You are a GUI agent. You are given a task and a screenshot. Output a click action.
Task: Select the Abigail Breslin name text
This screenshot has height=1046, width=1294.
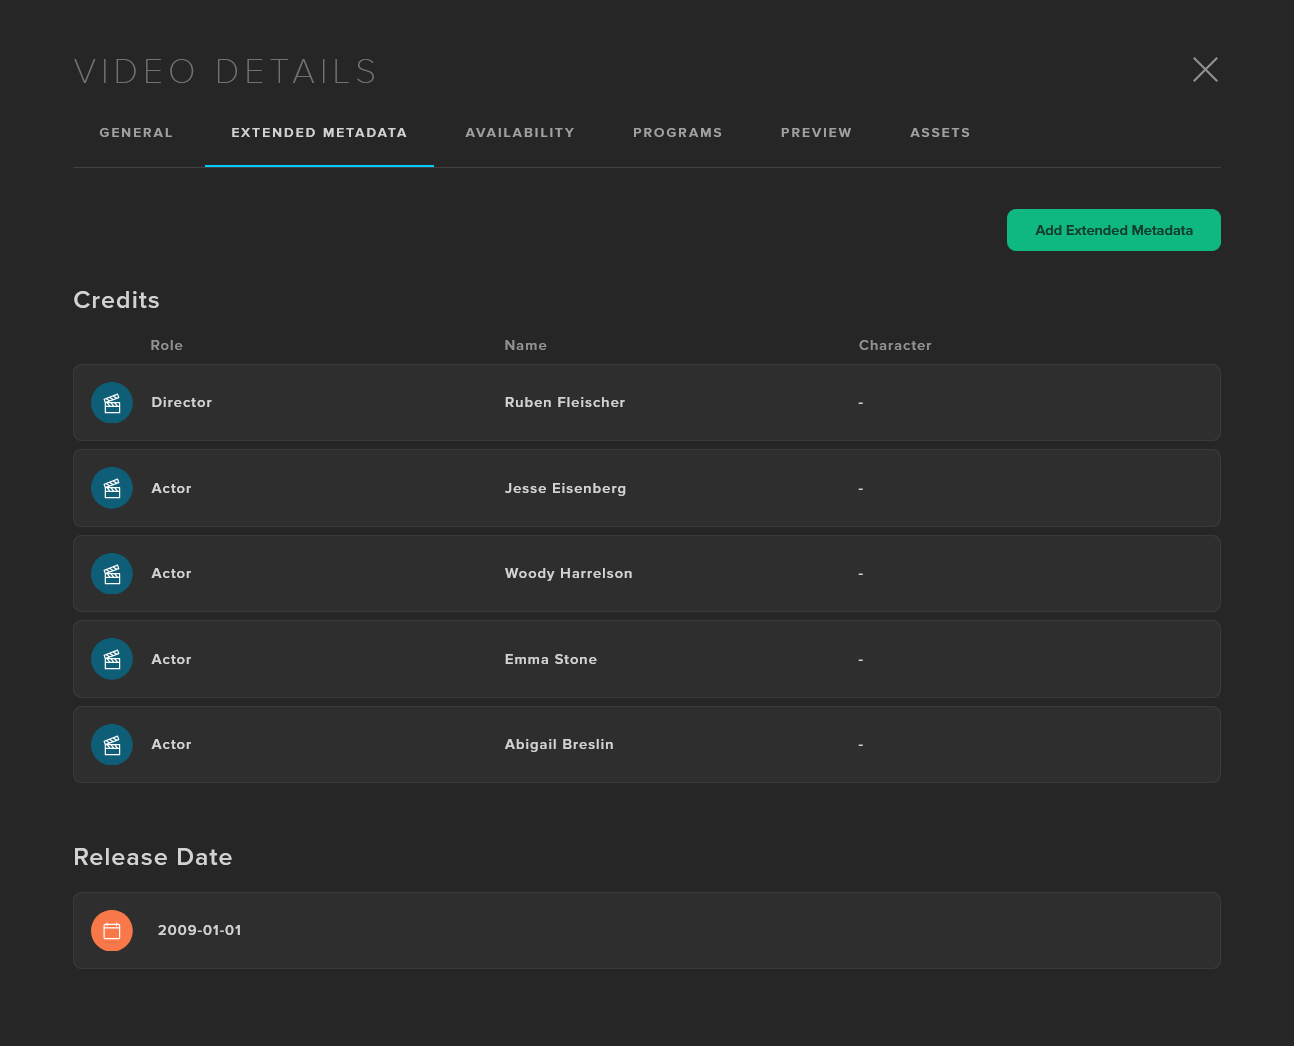tap(559, 745)
